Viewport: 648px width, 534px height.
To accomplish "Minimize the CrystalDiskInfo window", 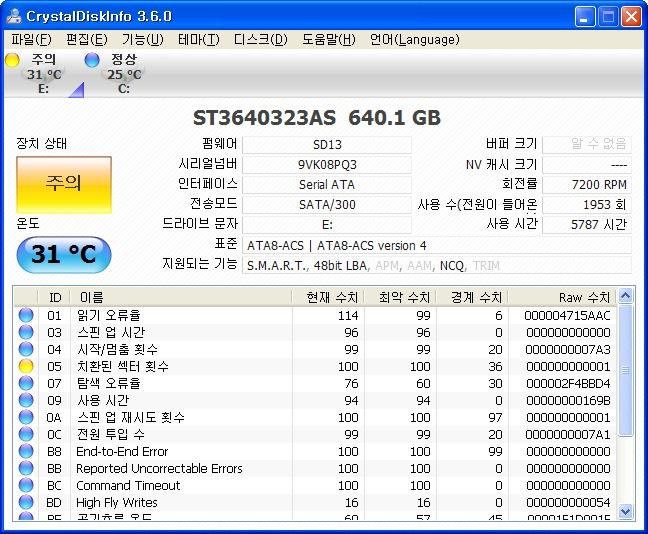I will (x=584, y=17).
